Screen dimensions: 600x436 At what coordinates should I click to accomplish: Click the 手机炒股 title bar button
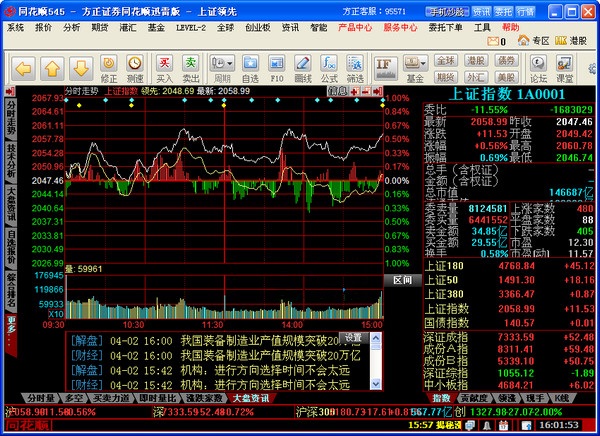coord(447,12)
